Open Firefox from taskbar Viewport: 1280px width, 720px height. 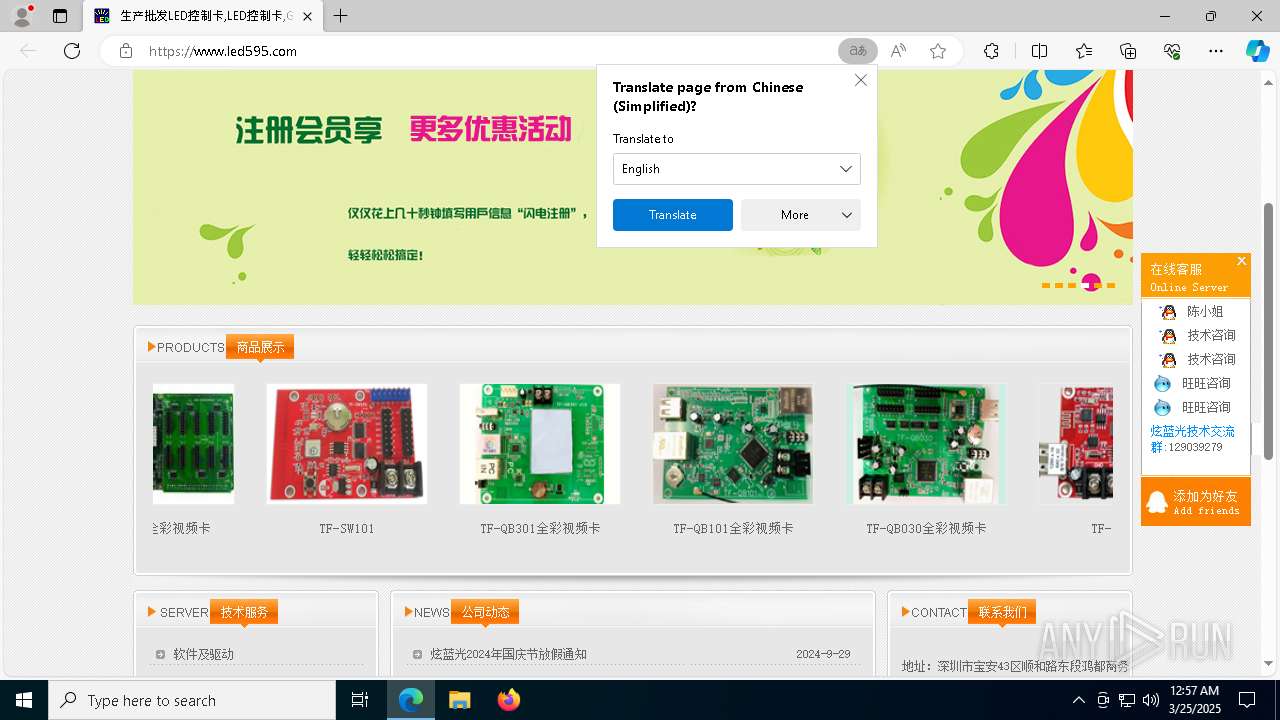click(x=508, y=700)
